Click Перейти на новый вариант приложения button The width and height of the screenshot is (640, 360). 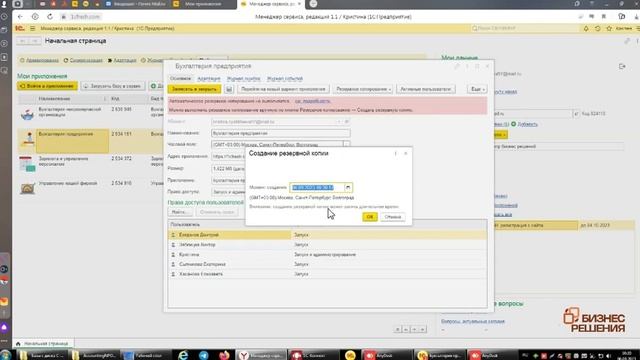tap(283, 89)
